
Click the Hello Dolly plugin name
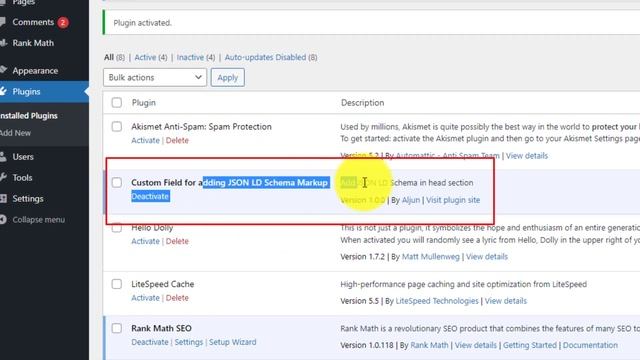tap(152, 228)
